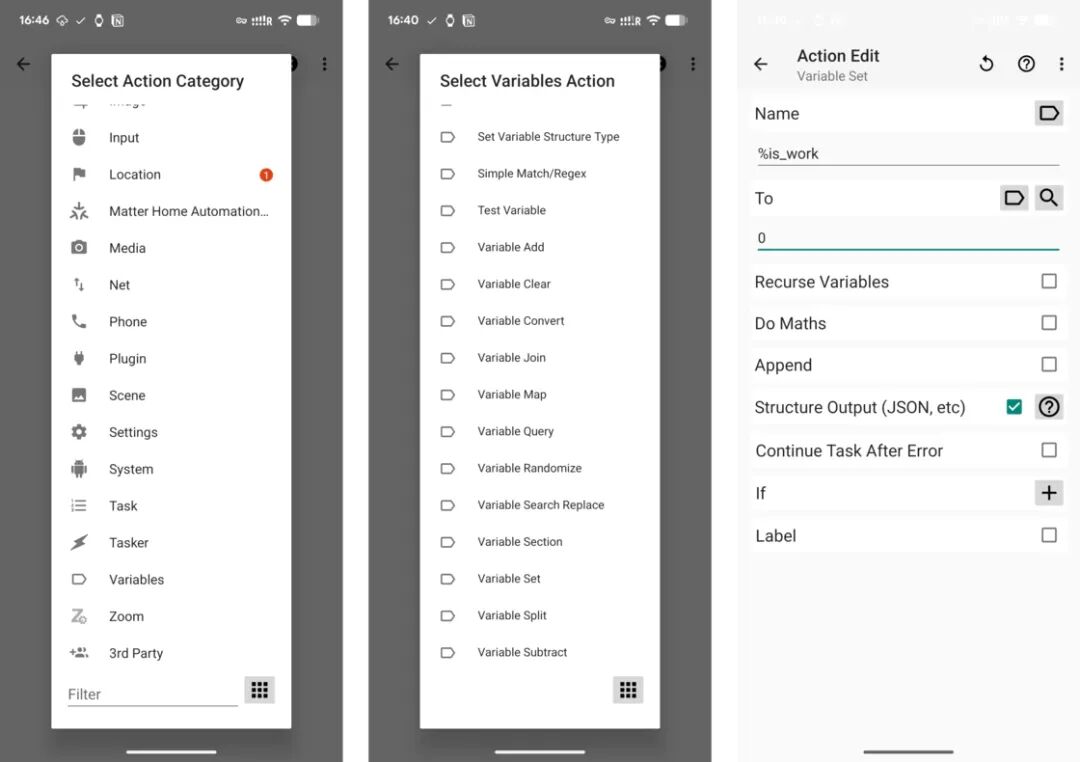Select Variable Join action
Viewport: 1080px width, 762px height.
pyautogui.click(x=539, y=358)
